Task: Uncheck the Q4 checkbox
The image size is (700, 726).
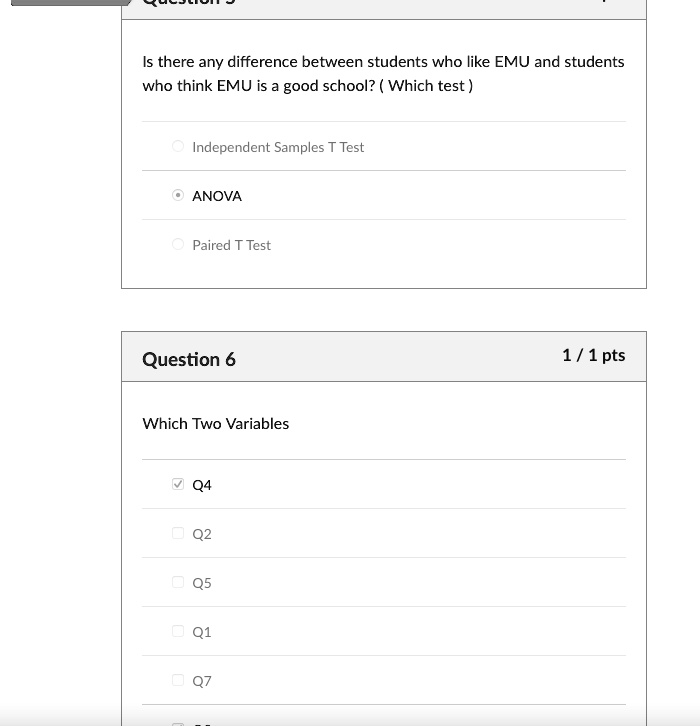Action: click(x=178, y=485)
